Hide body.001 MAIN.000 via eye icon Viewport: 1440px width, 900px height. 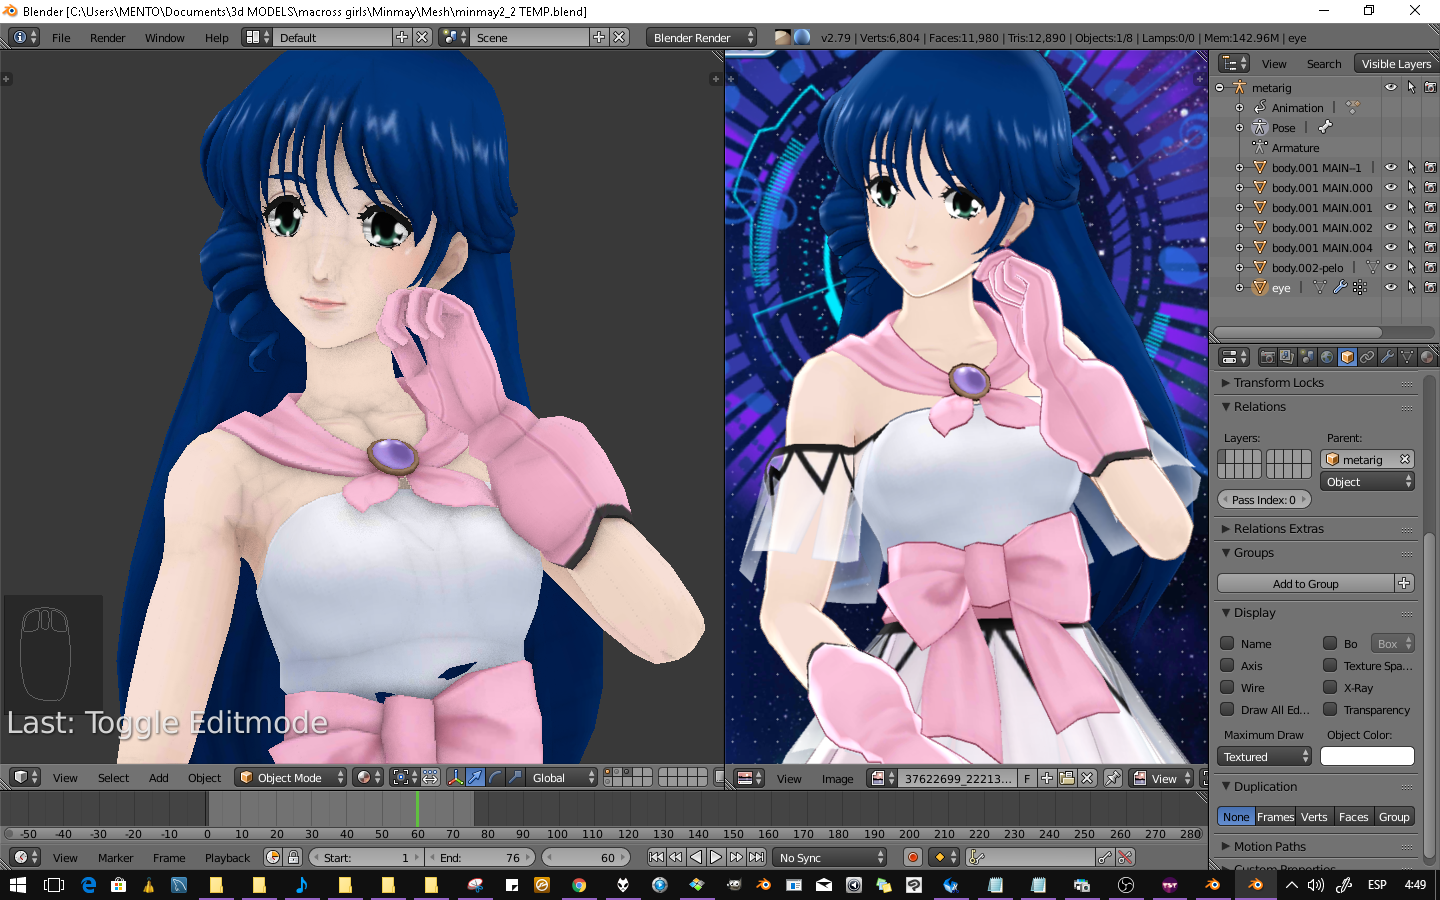pyautogui.click(x=1390, y=187)
